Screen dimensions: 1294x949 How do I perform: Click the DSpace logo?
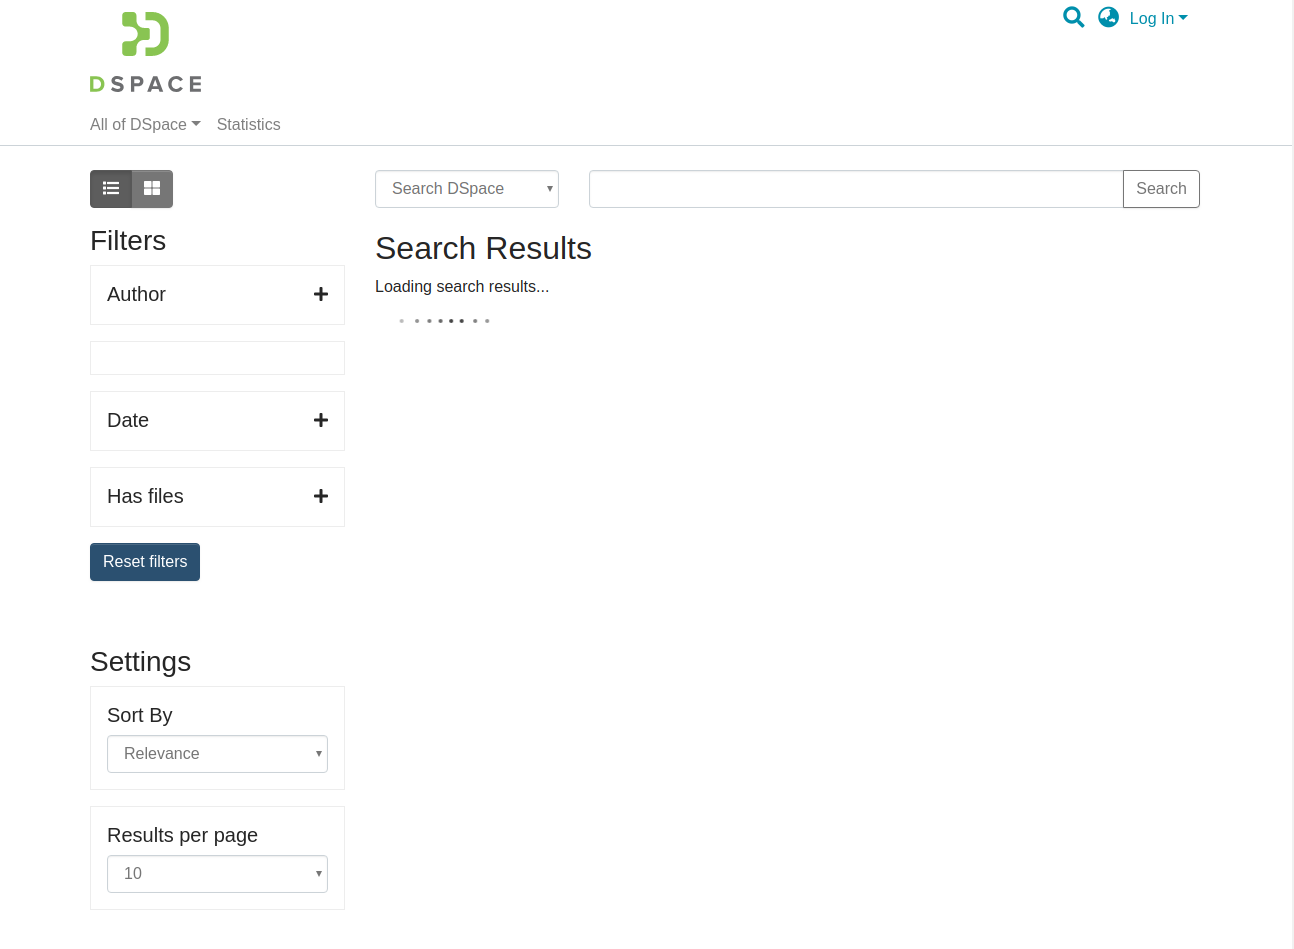[146, 52]
